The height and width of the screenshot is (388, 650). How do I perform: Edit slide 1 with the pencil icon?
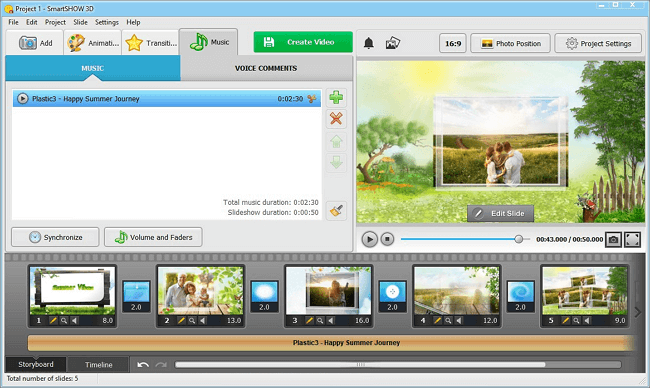pyautogui.click(x=53, y=320)
